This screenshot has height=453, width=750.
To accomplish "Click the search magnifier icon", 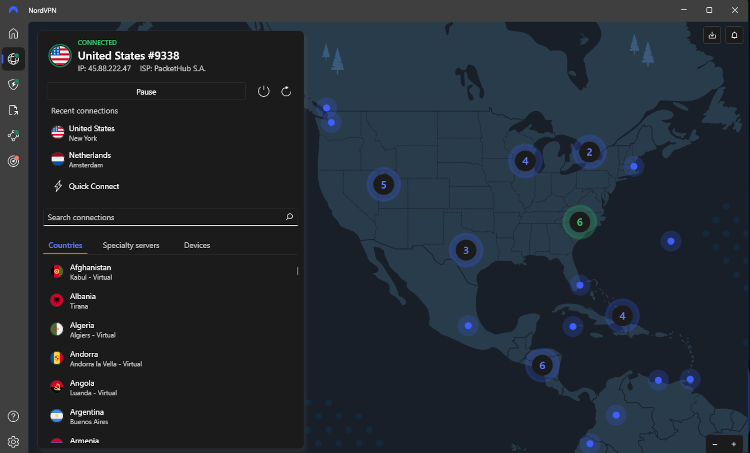I will pos(289,217).
